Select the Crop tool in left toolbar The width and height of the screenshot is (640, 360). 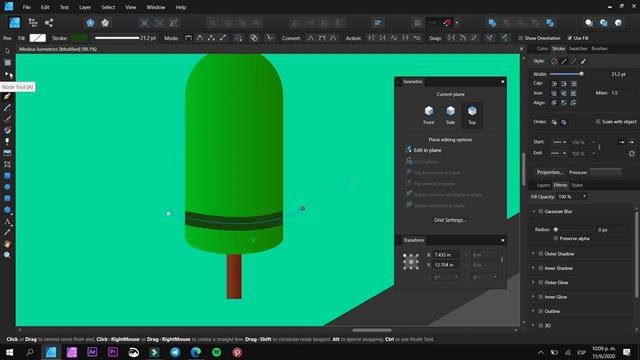(x=7, y=164)
